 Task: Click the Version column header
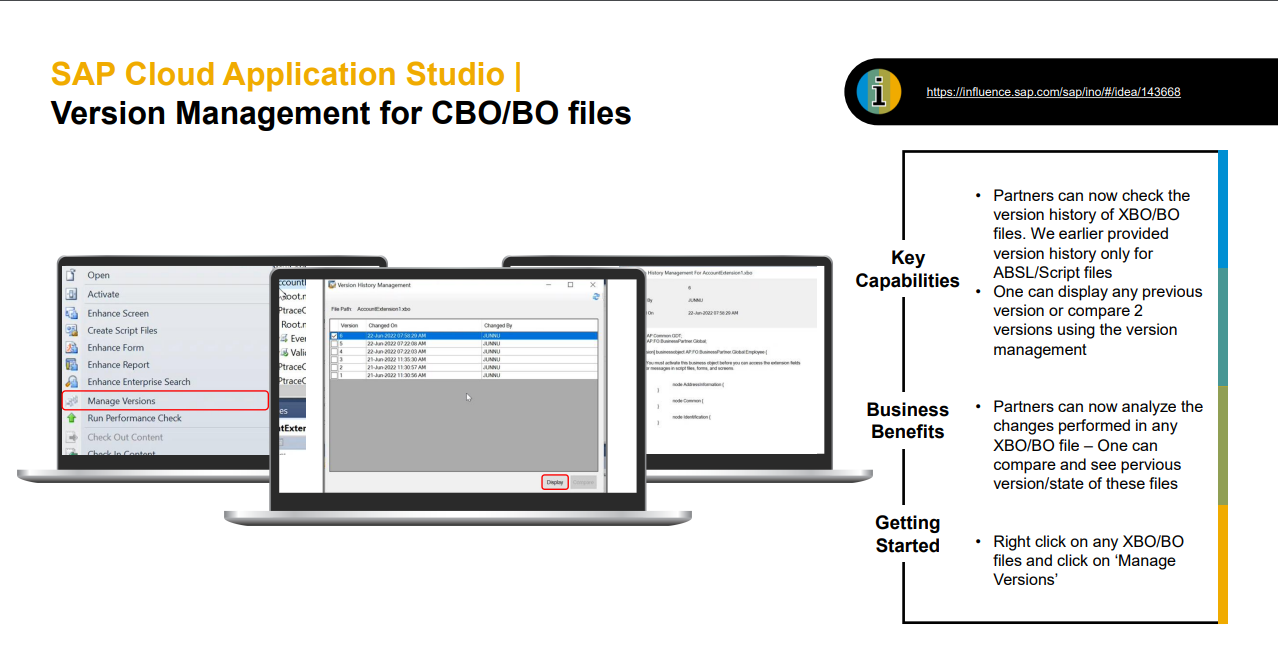(349, 326)
